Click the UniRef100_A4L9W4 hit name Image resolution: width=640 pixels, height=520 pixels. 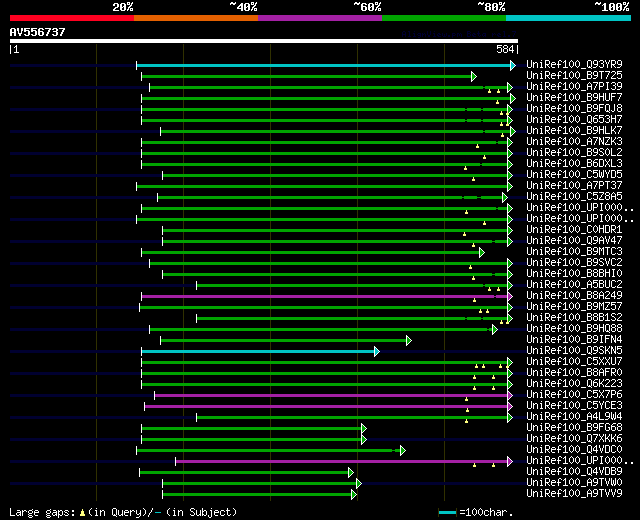pyautogui.click(x=574, y=417)
